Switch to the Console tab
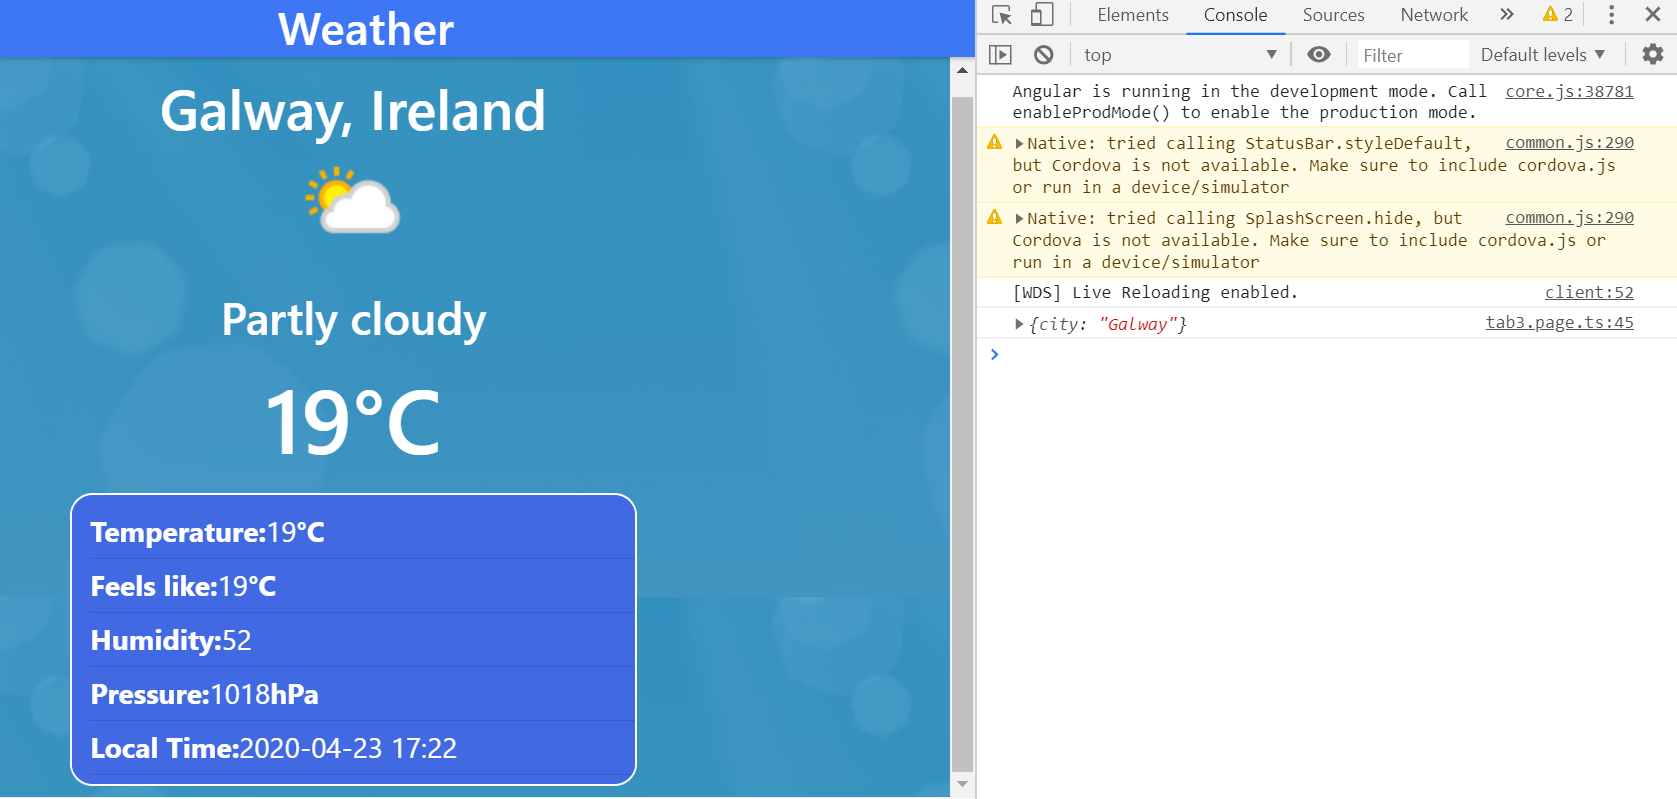 [x=1235, y=15]
